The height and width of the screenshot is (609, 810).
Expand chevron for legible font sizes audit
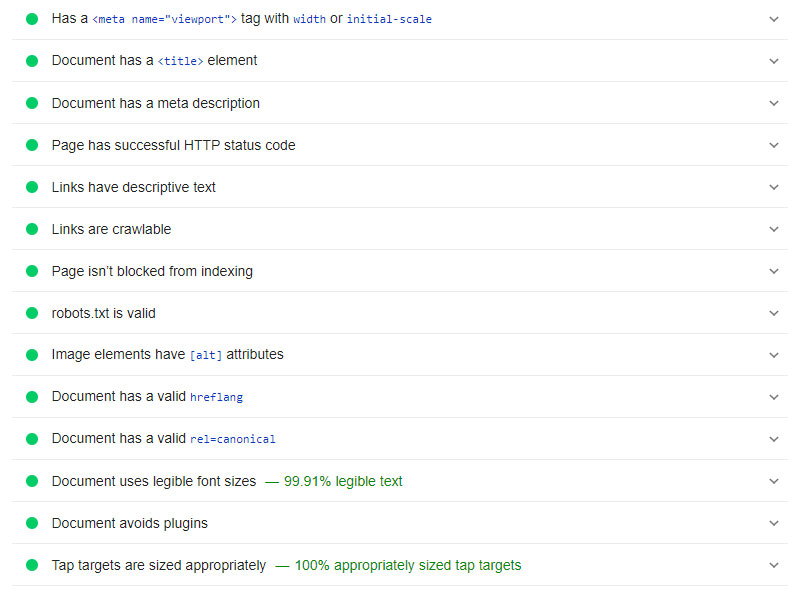(x=773, y=481)
